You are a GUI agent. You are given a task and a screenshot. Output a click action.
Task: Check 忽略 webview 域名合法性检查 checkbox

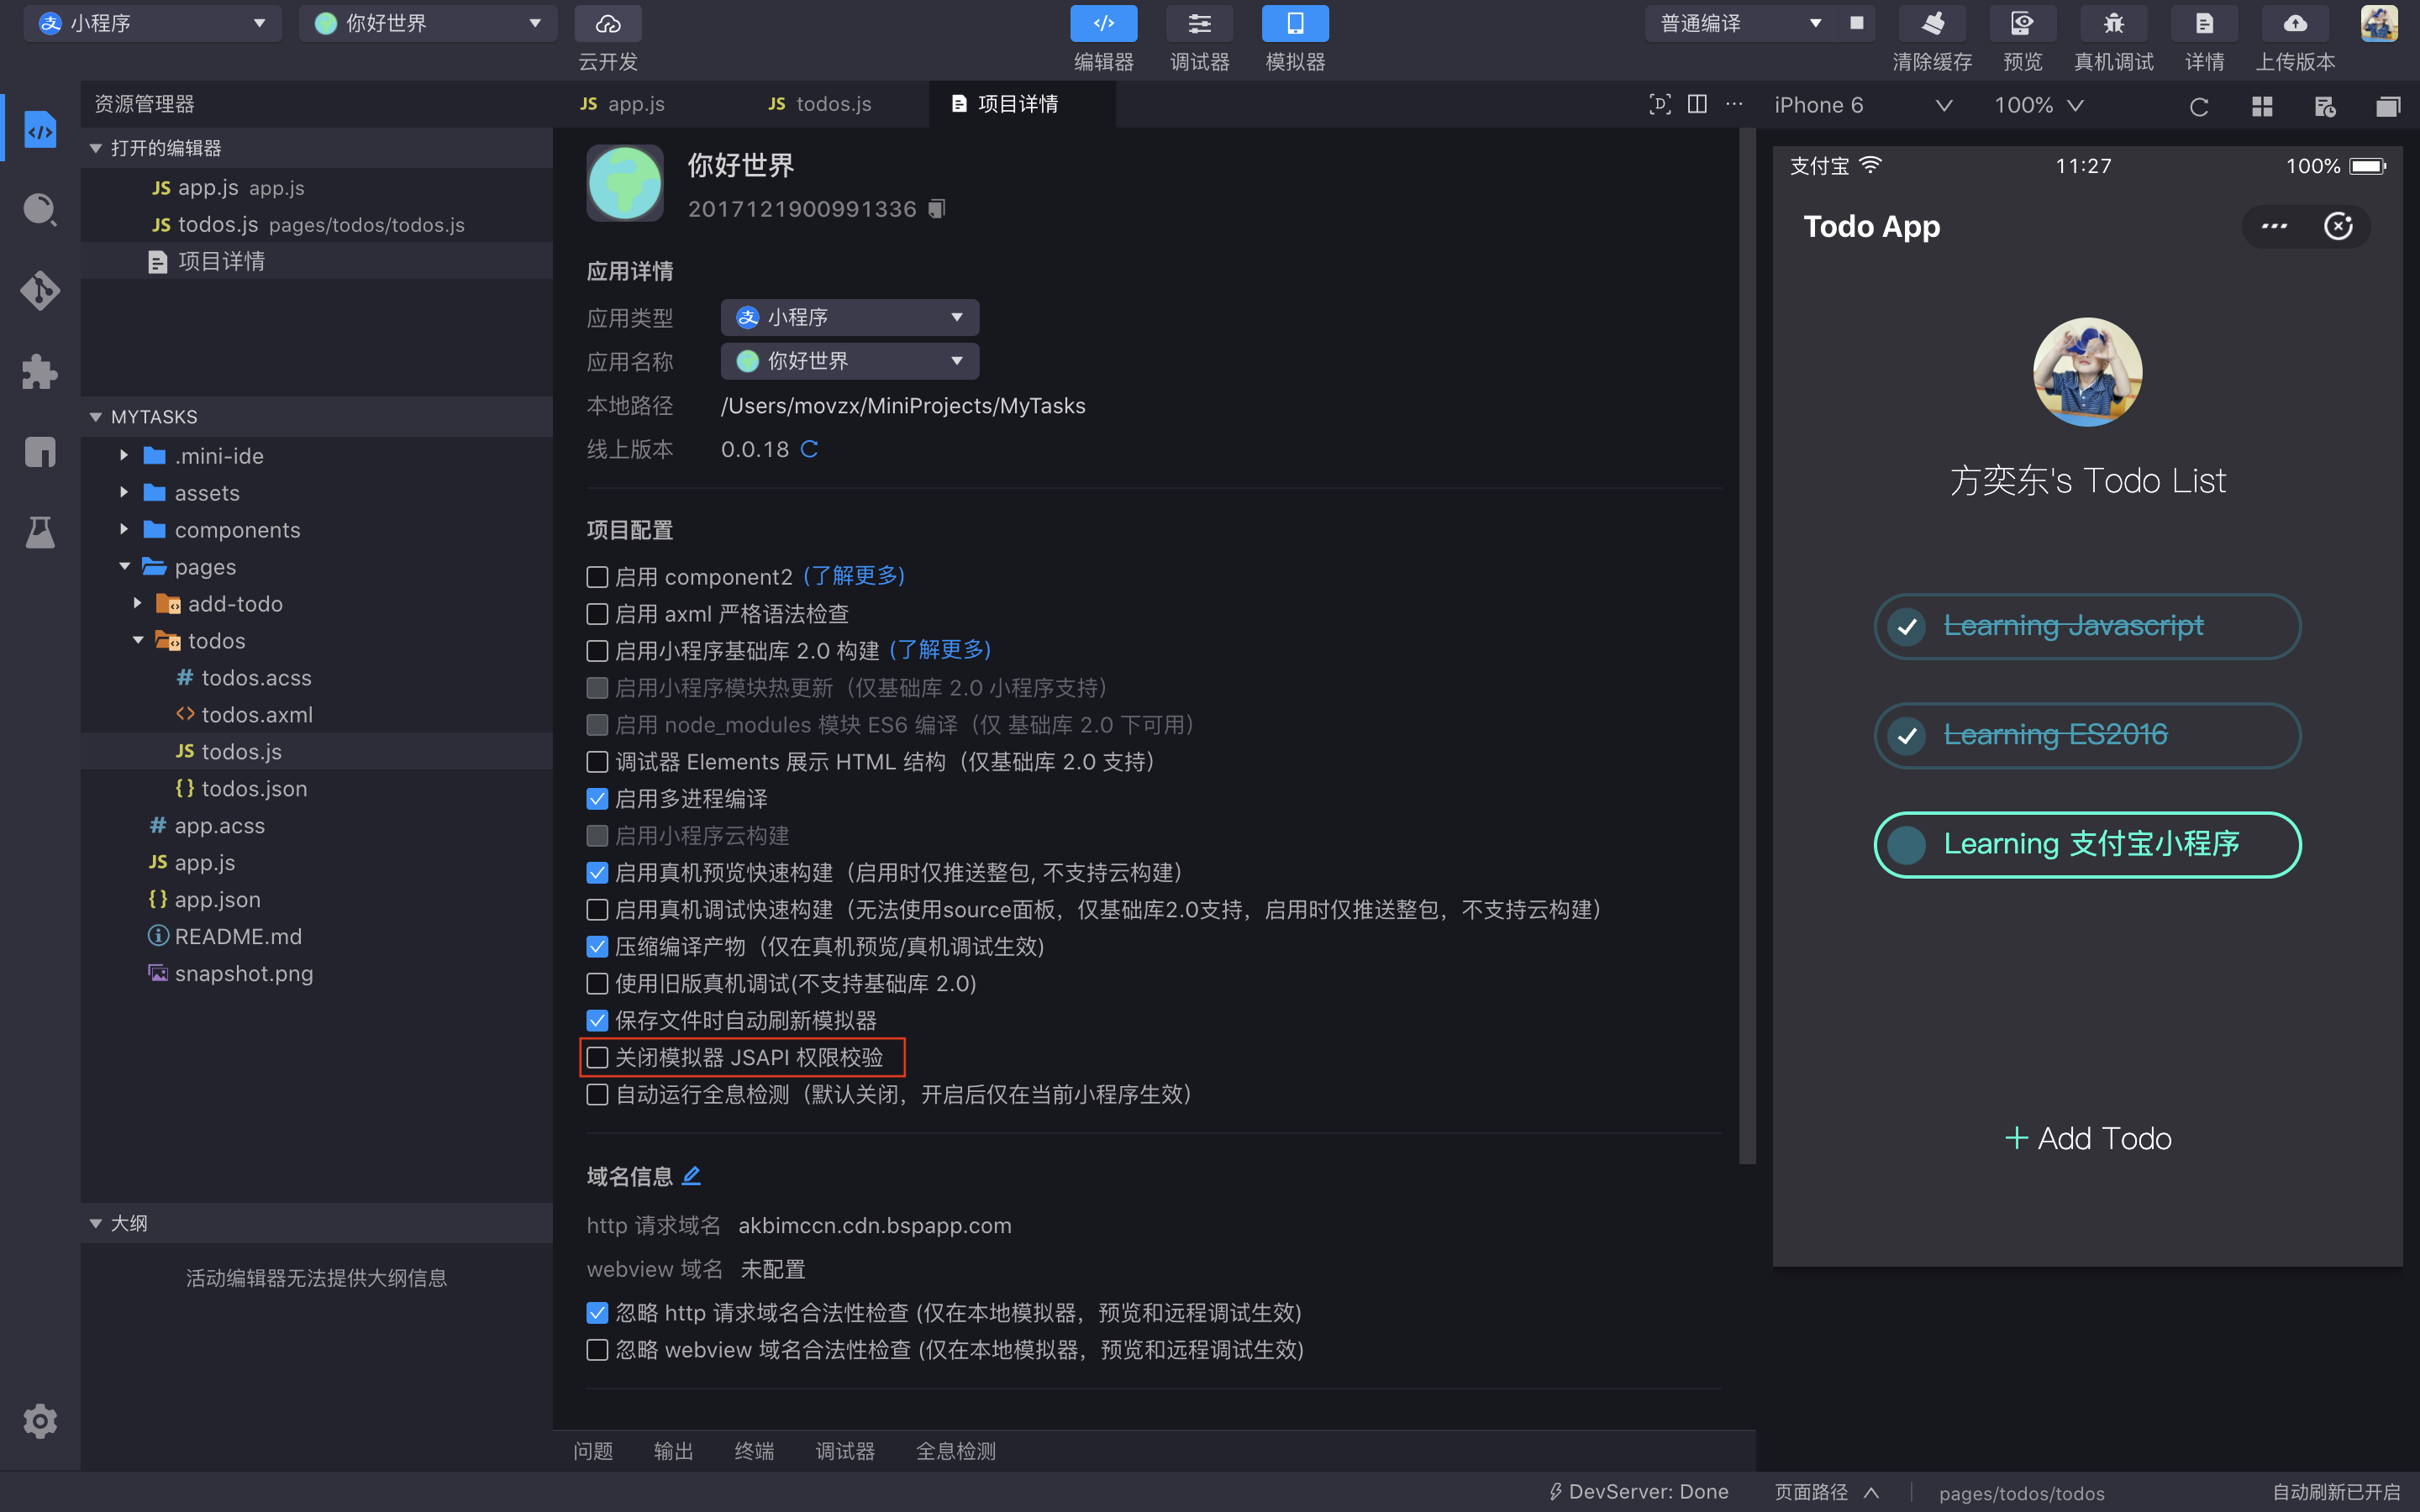tap(597, 1350)
